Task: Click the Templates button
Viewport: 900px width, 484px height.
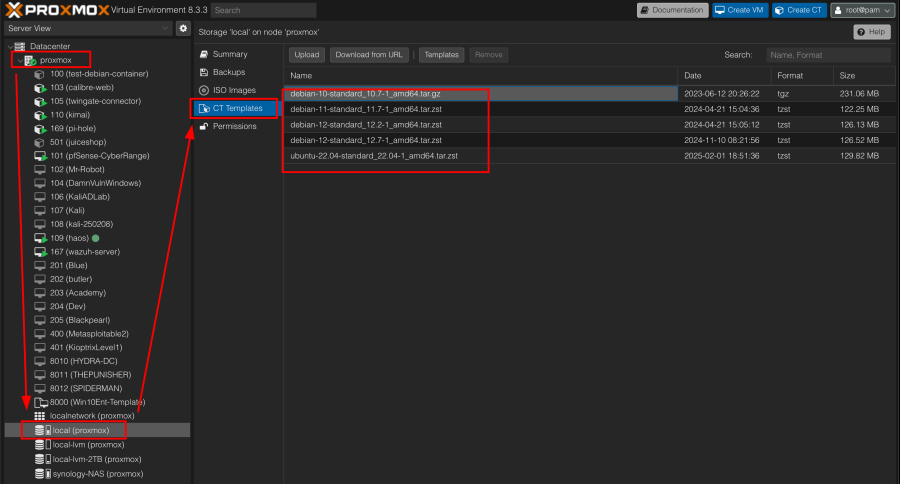Action: (441, 55)
